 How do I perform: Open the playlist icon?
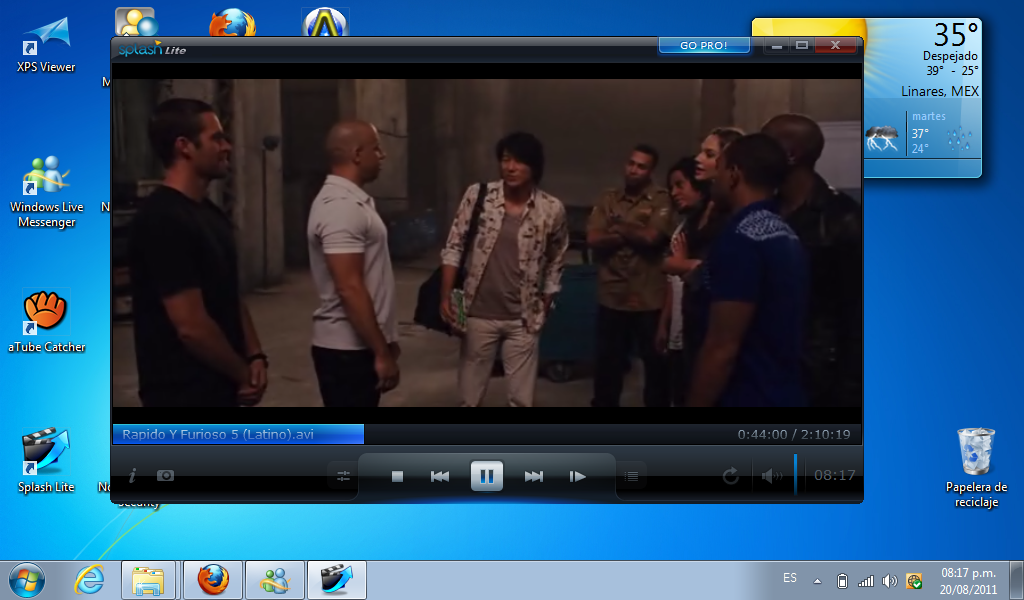pos(631,477)
